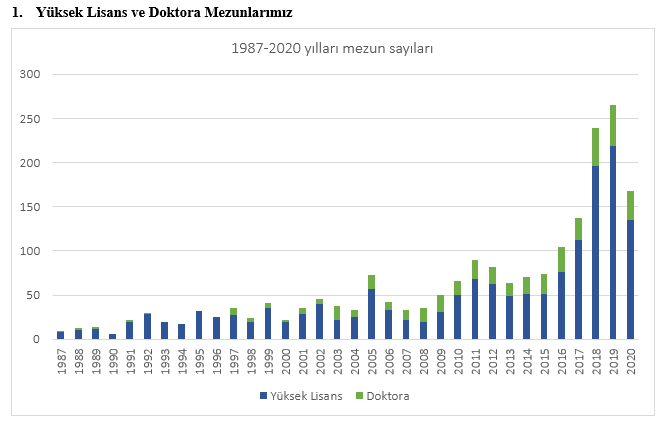Select the Doktora legend label
This screenshot has height=427, width=670.
(388, 396)
